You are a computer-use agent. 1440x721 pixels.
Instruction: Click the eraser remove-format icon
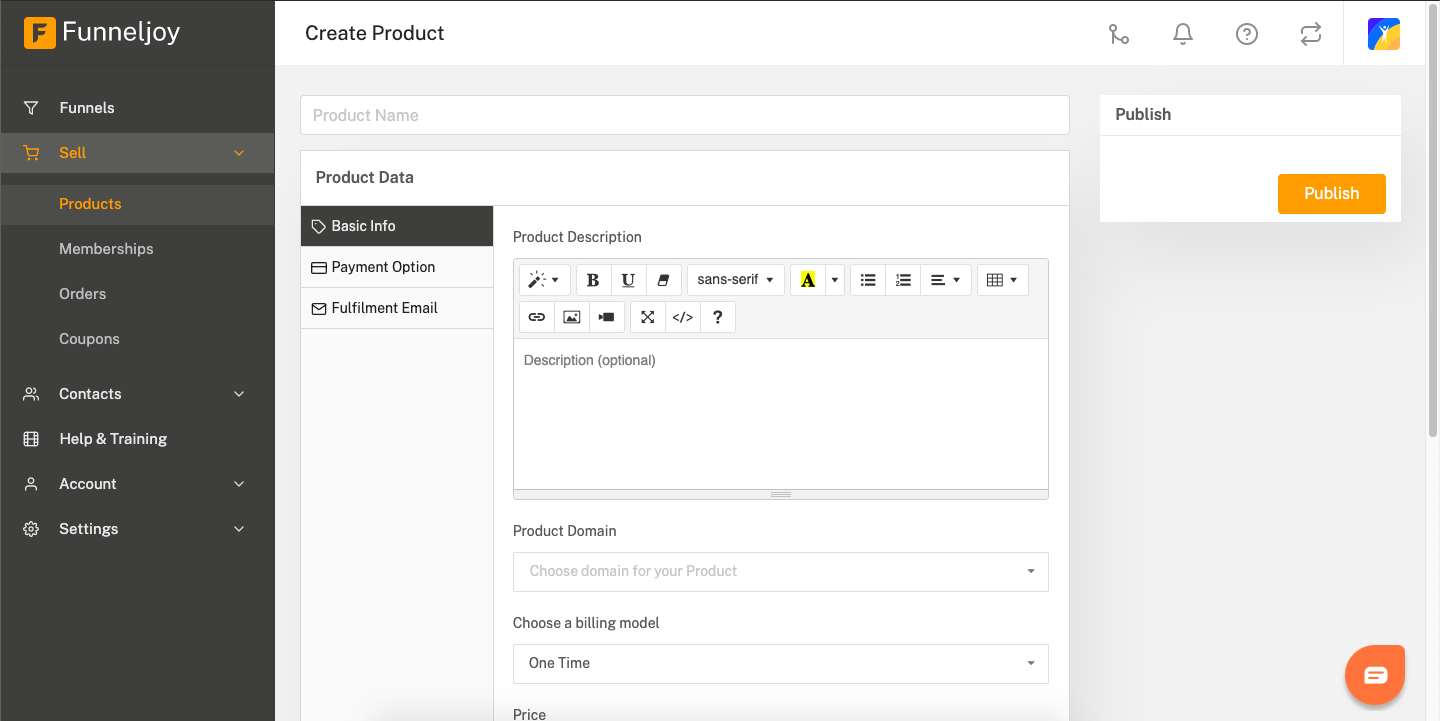[663, 280]
